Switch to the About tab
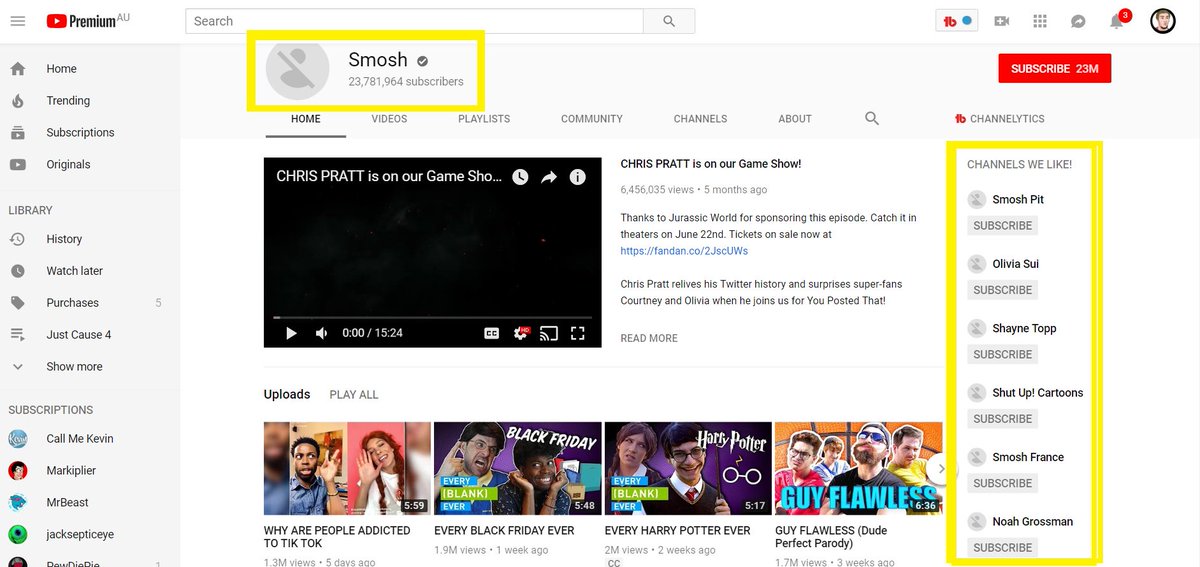 [795, 118]
